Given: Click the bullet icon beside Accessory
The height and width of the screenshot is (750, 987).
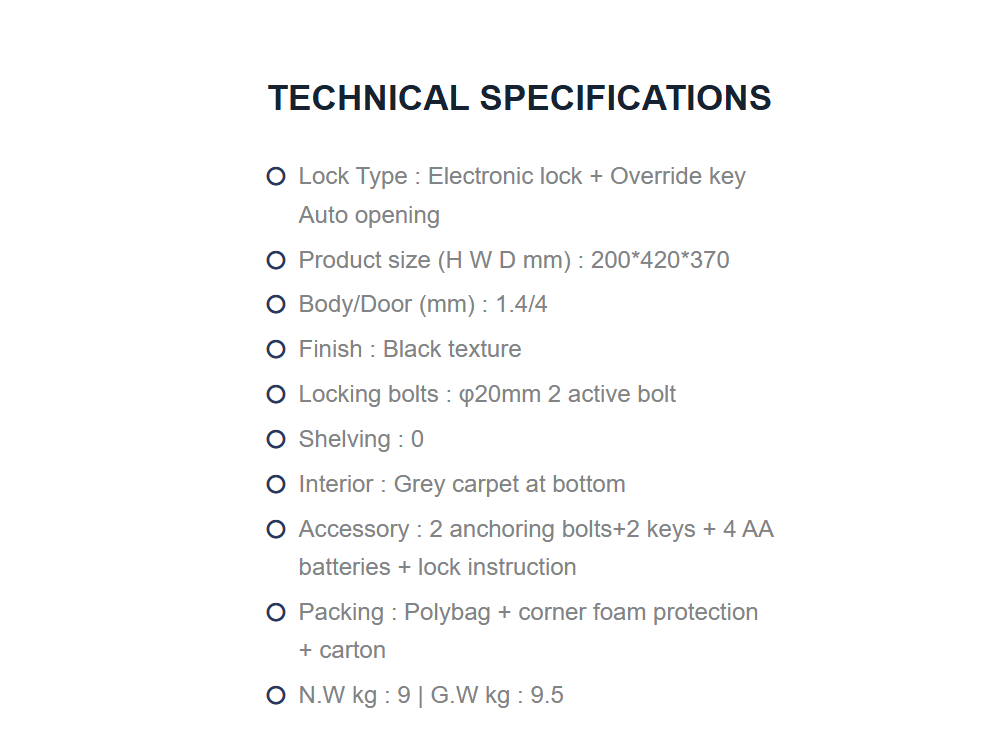Looking at the screenshot, I should (276, 530).
